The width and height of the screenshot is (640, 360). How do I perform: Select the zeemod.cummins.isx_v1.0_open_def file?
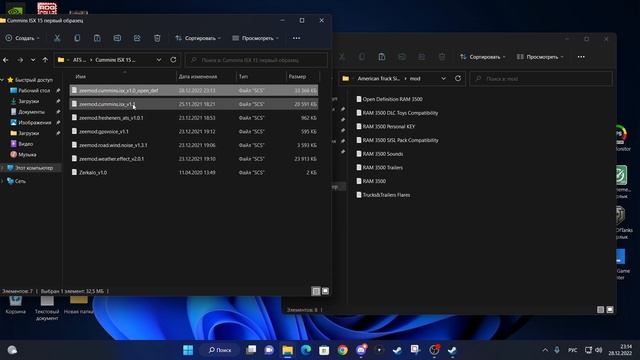[x=194, y=90]
